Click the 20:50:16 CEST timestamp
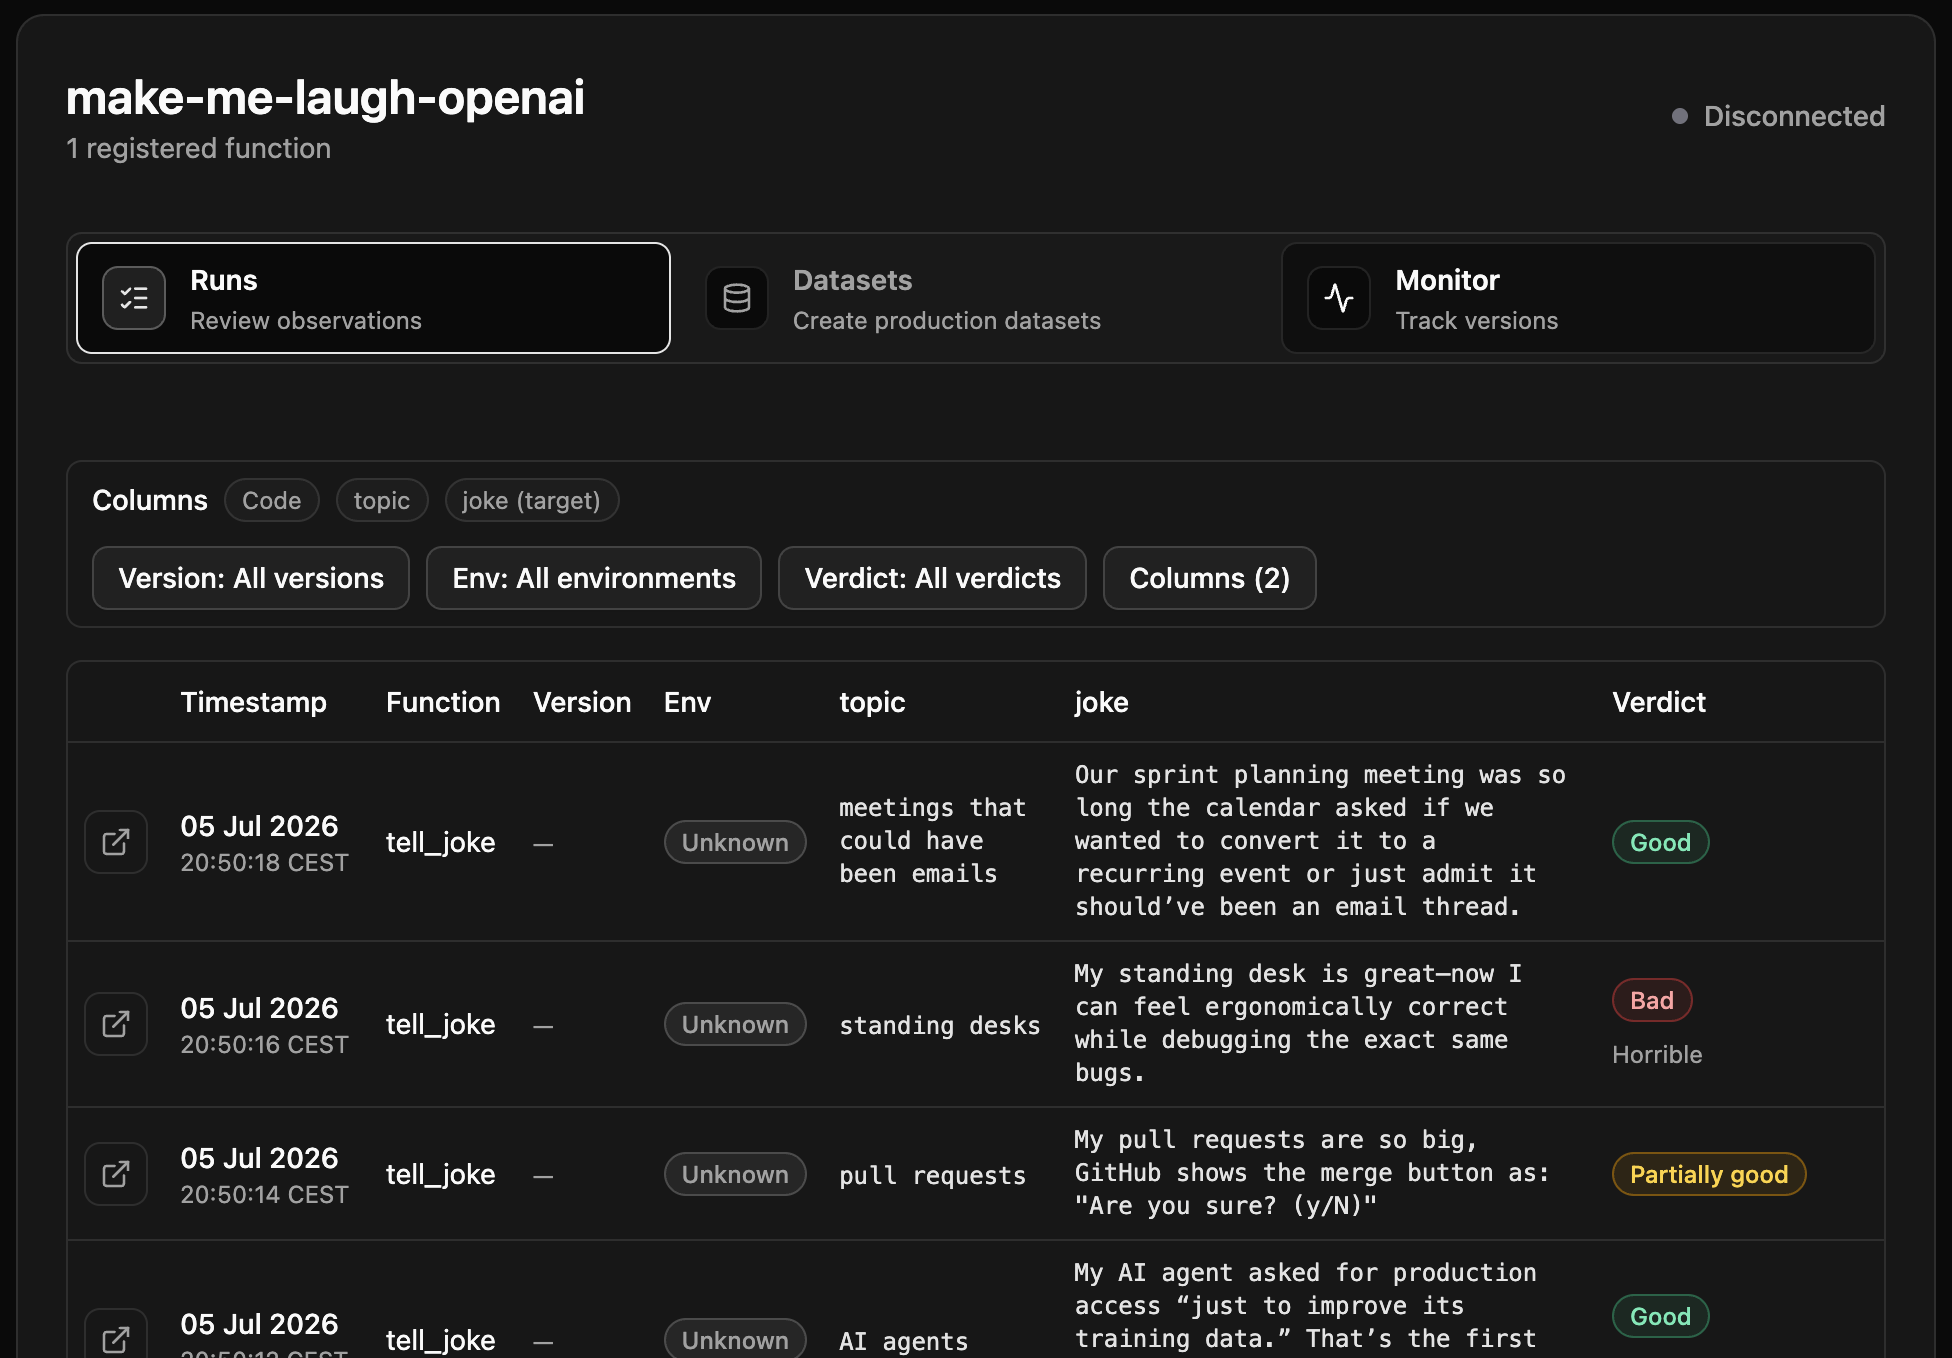The image size is (1952, 1358). click(264, 1044)
